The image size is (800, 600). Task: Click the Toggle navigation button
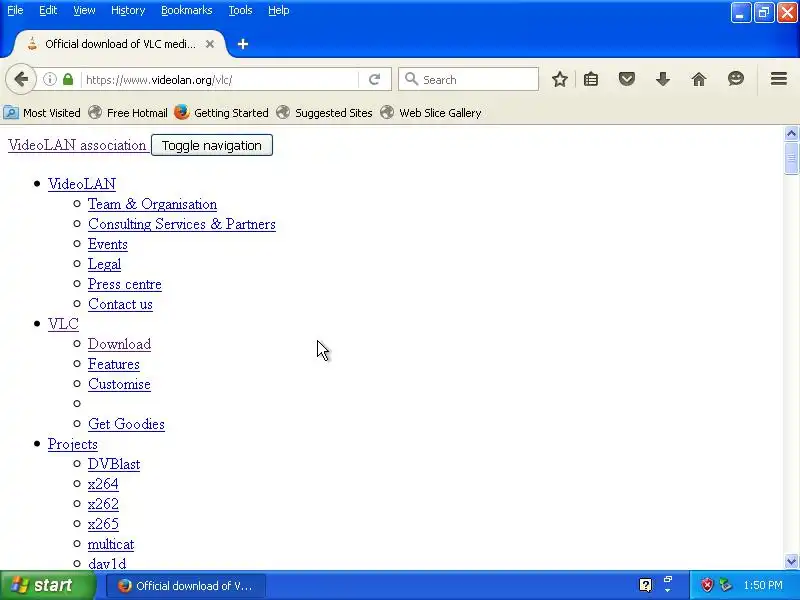pyautogui.click(x=212, y=145)
